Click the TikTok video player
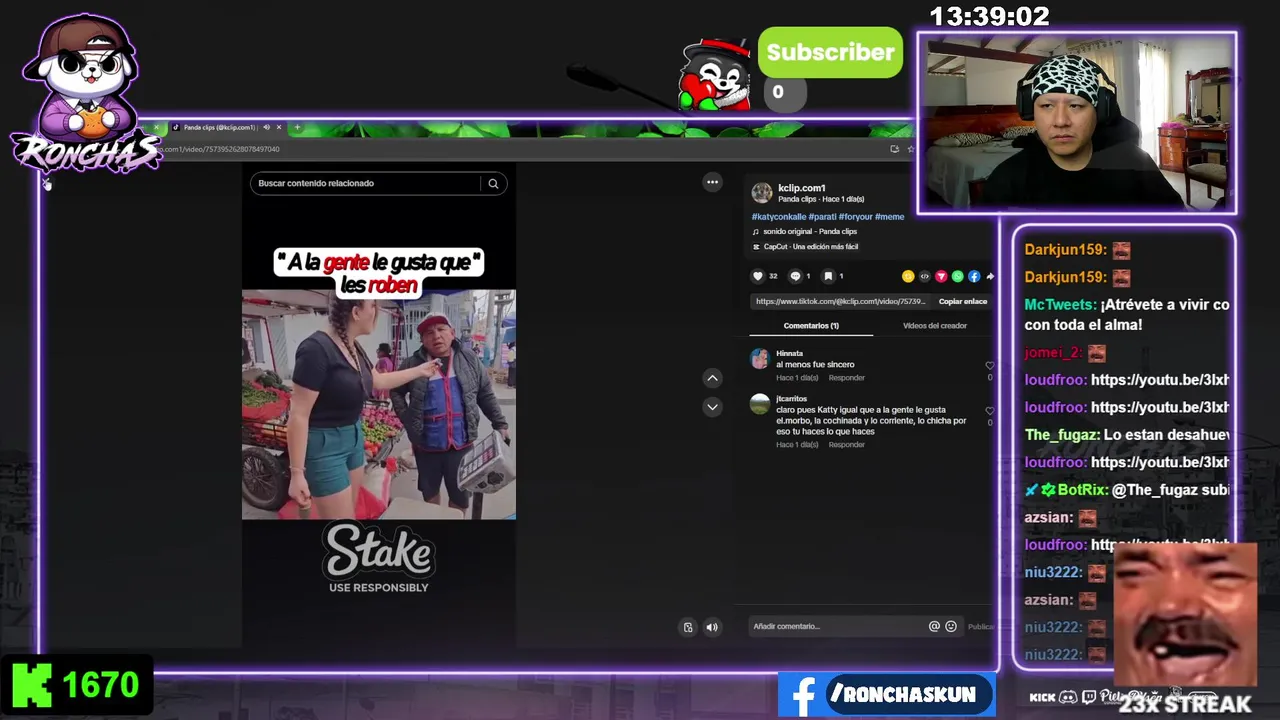This screenshot has width=1280, height=720. [379, 404]
